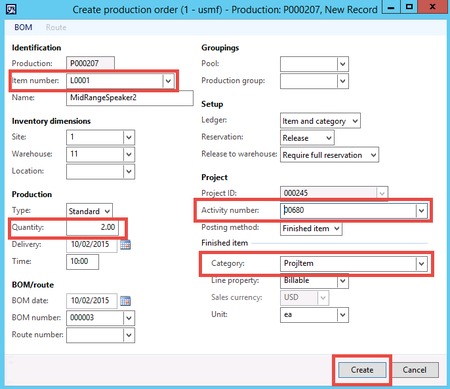
Task: Click the Time field showing 10:00
Action: click(82, 261)
